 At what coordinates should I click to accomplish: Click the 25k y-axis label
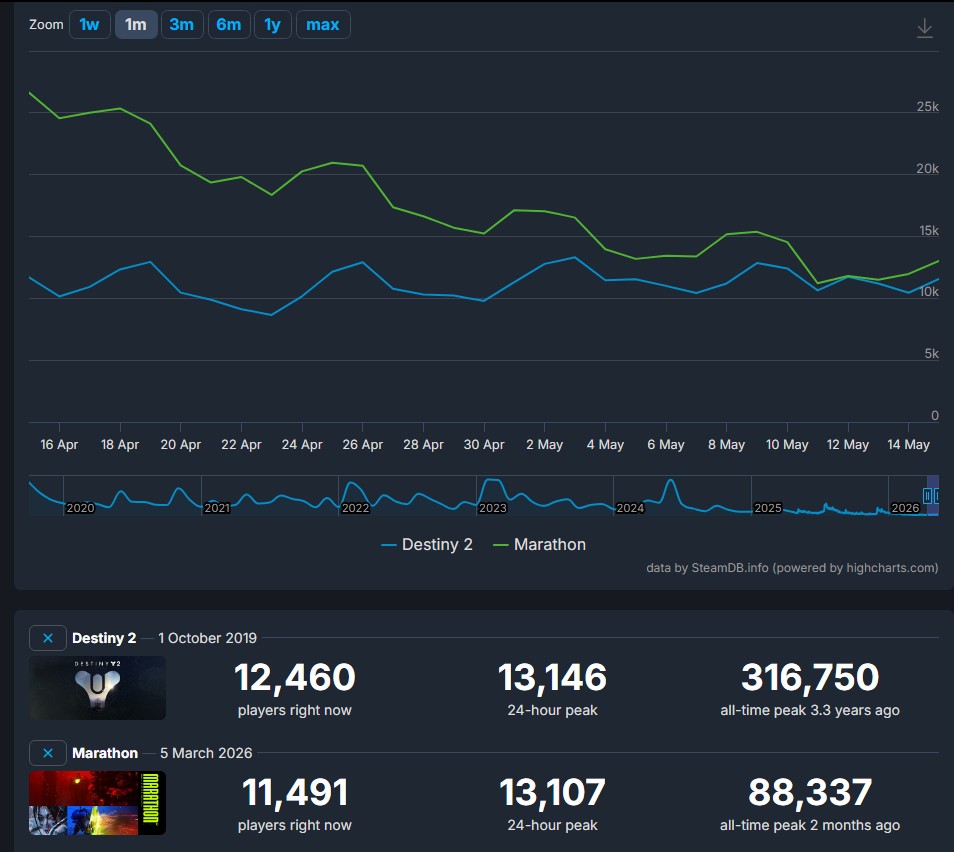click(927, 106)
